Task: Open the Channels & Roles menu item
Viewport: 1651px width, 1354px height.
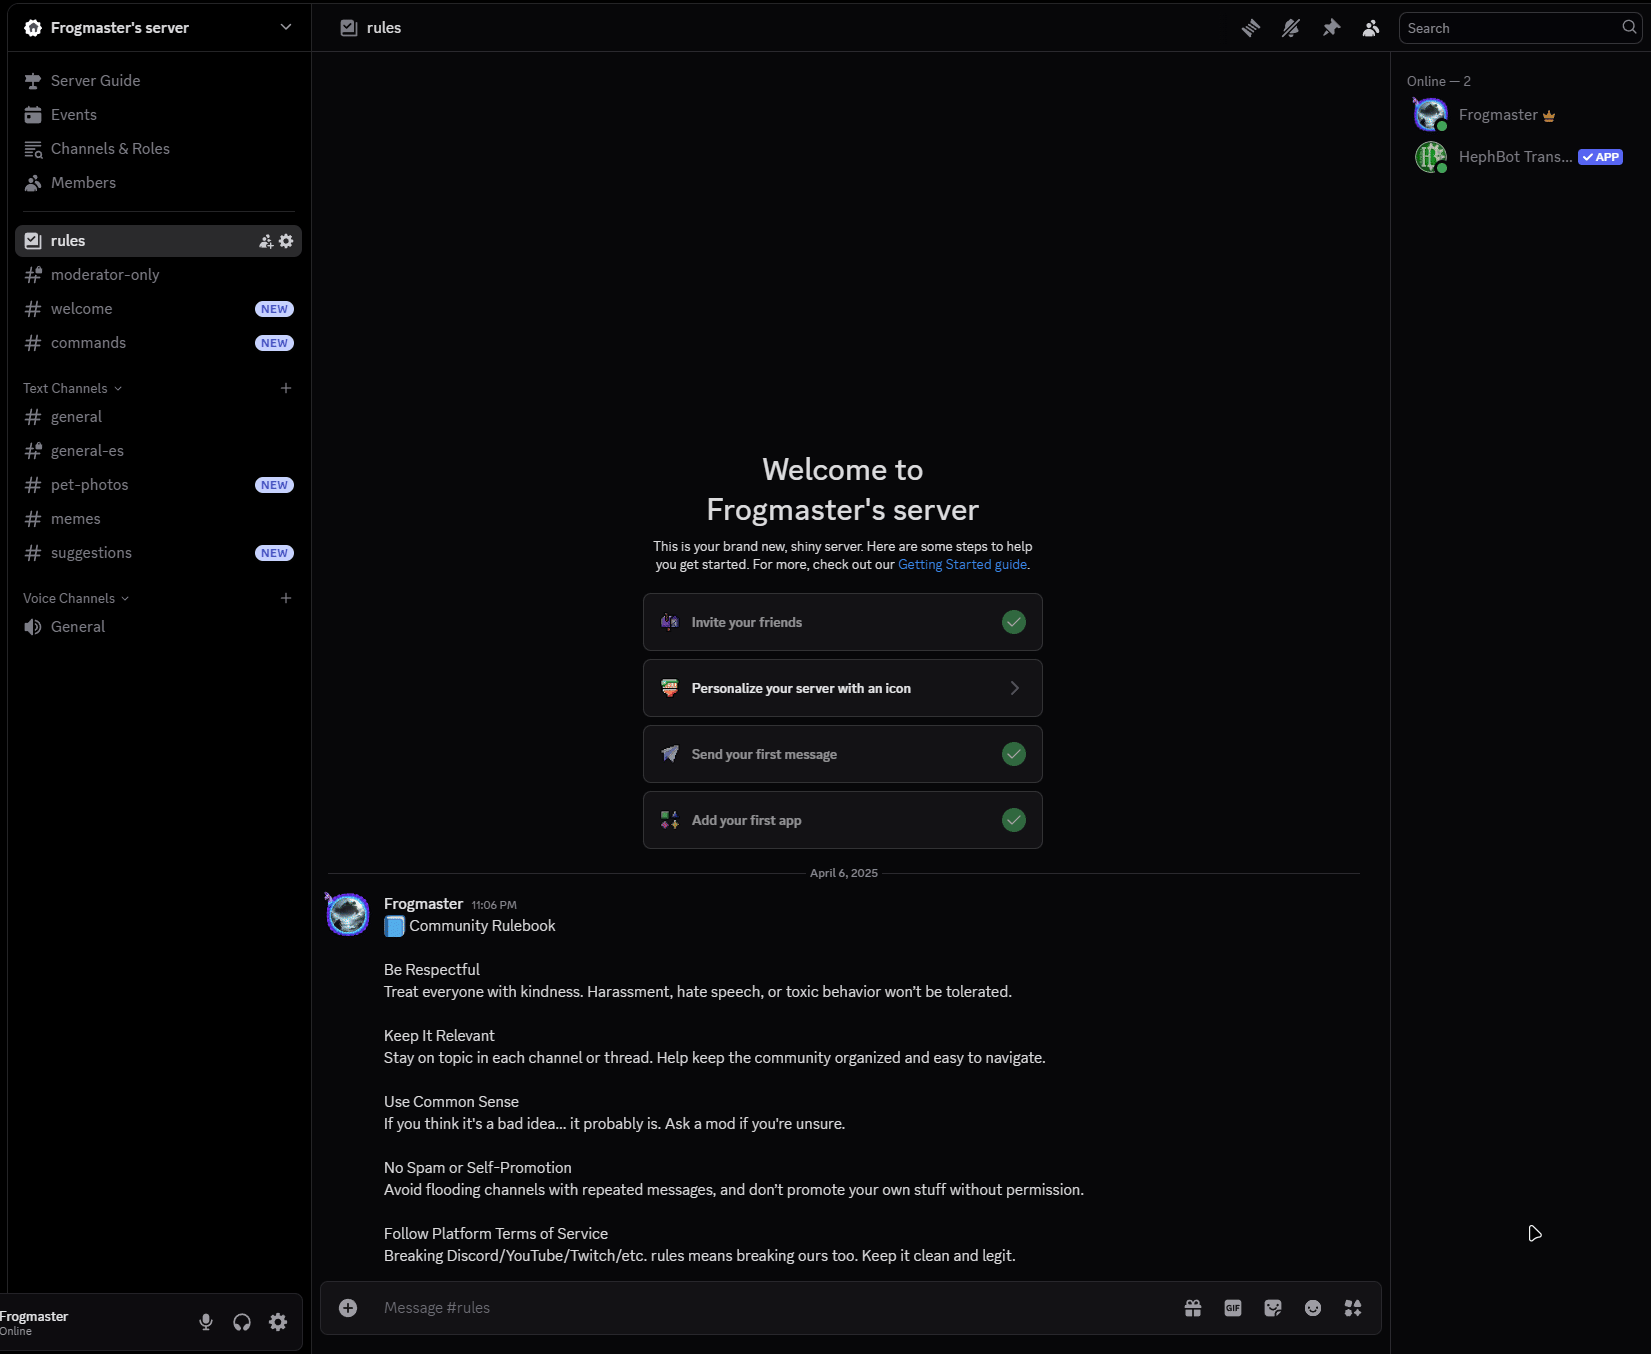Action: click(x=110, y=148)
